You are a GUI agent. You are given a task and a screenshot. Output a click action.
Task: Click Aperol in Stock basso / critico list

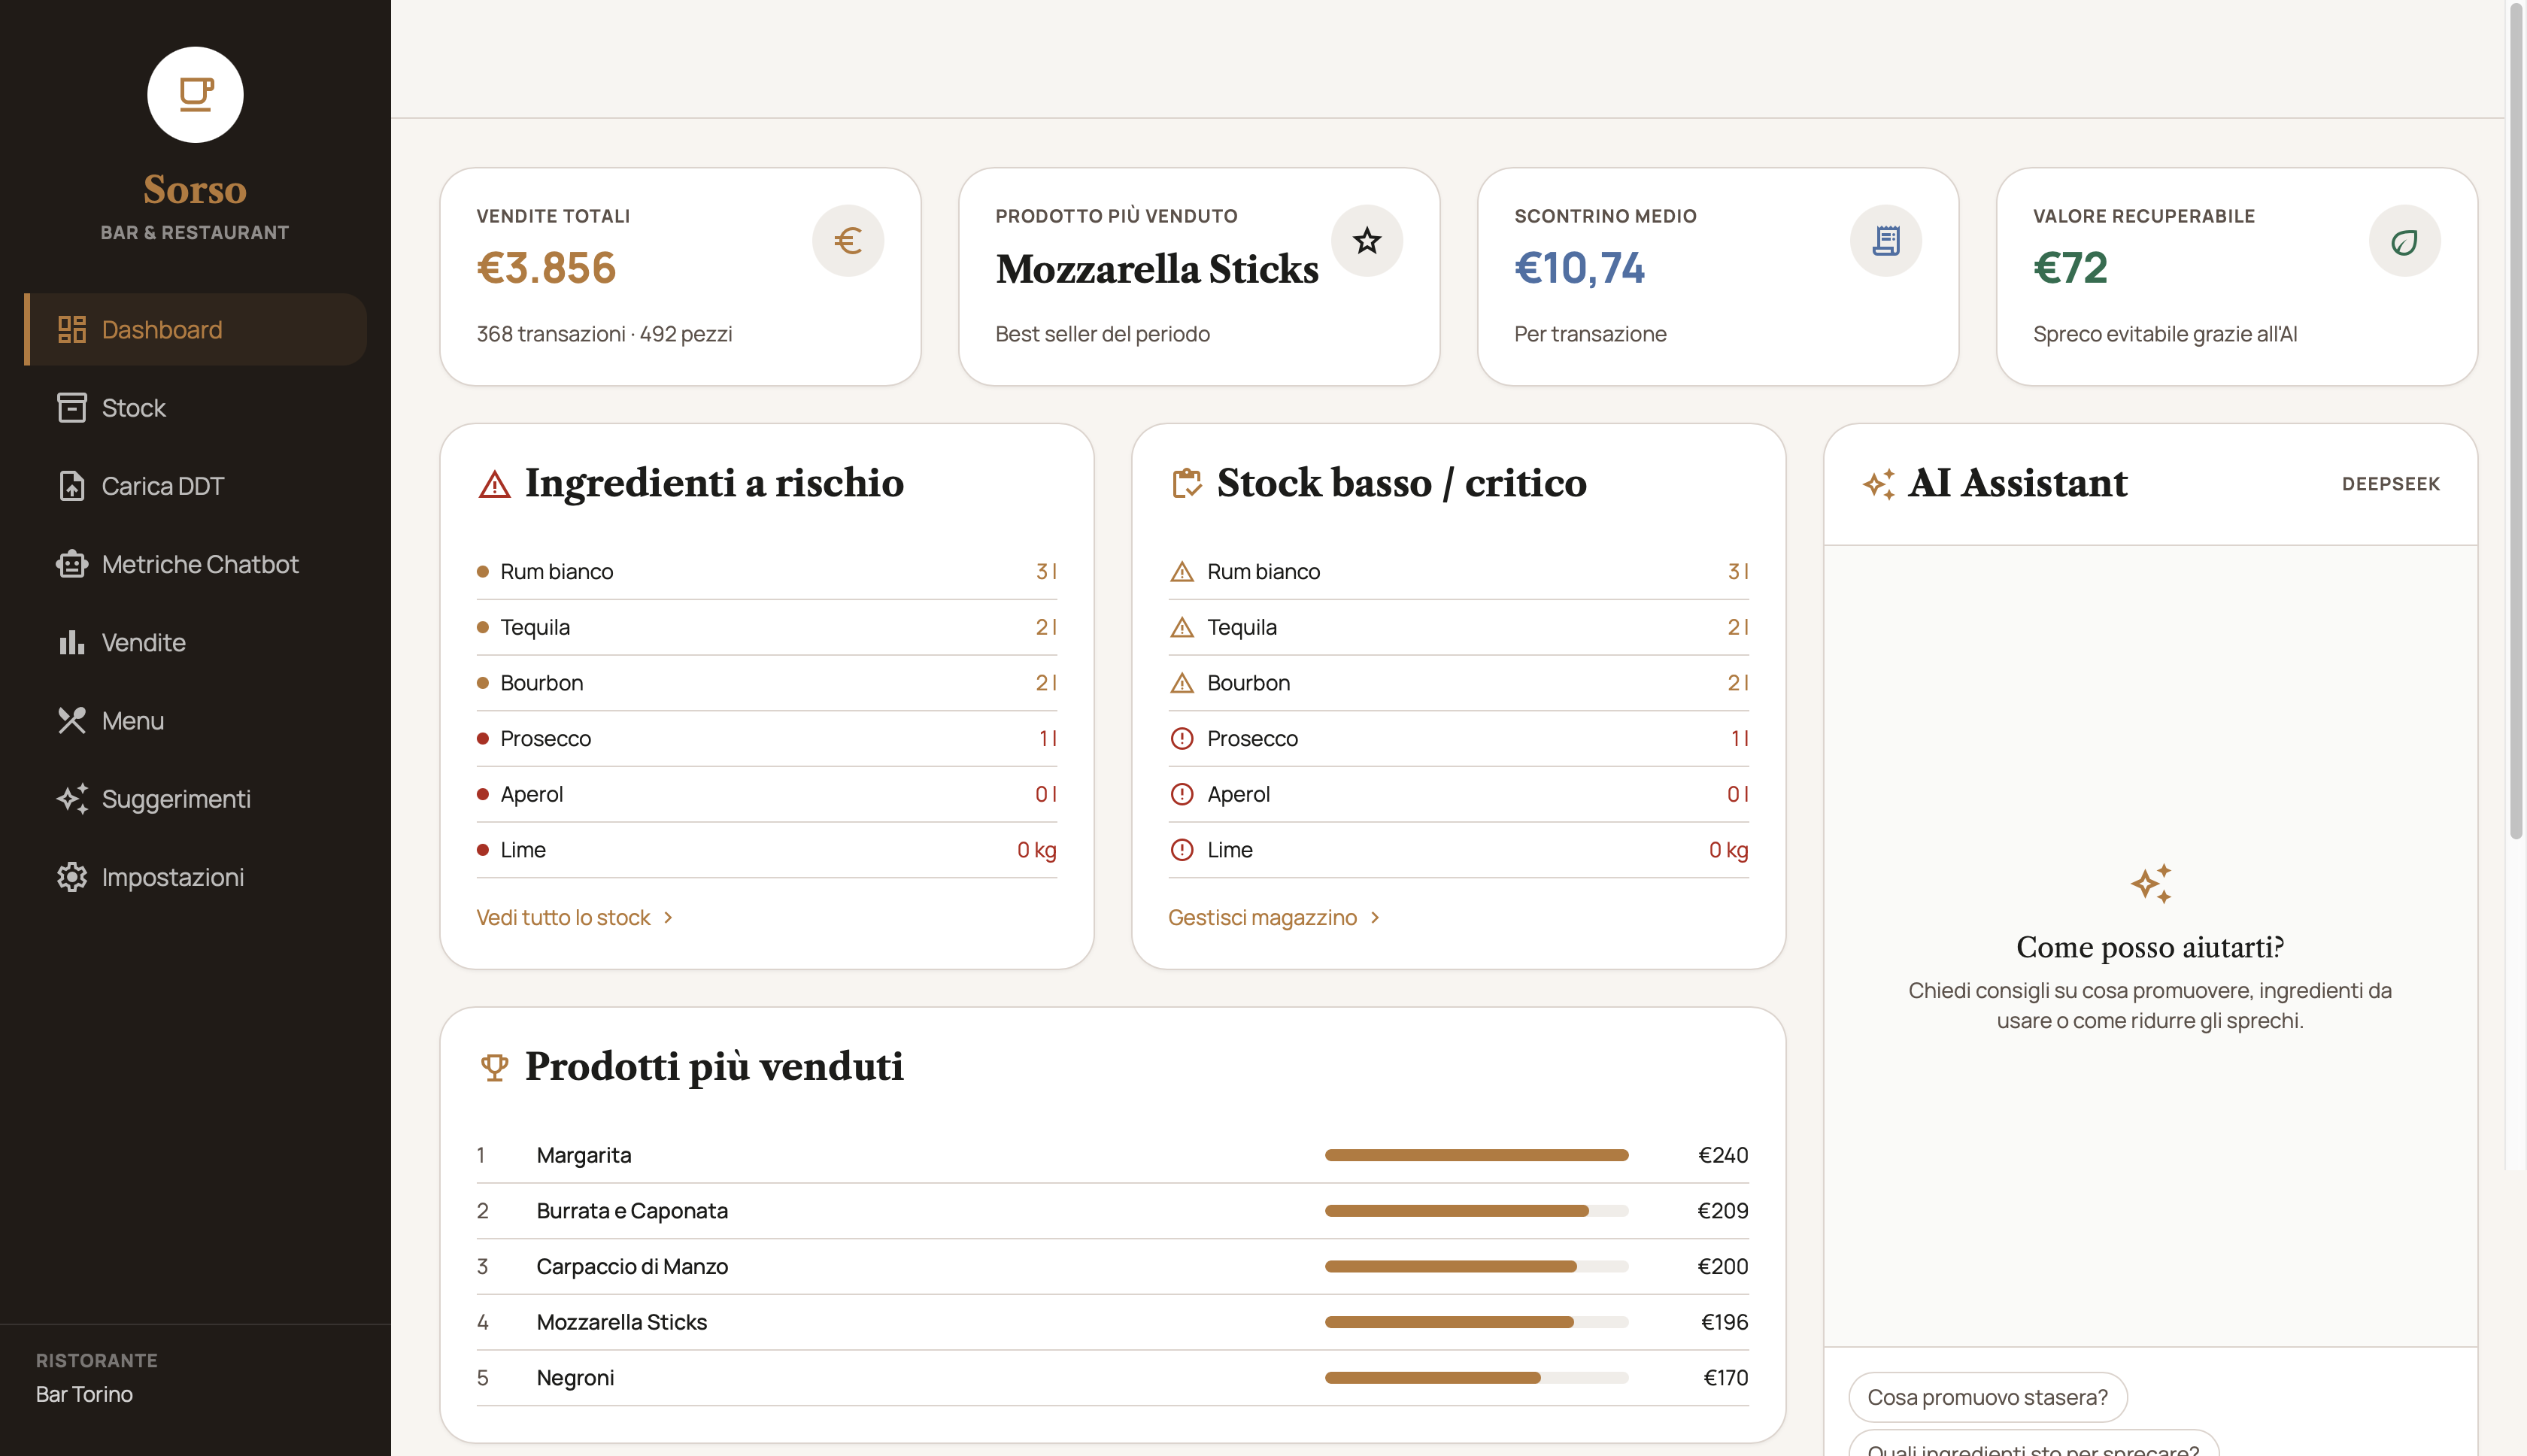[1238, 794]
